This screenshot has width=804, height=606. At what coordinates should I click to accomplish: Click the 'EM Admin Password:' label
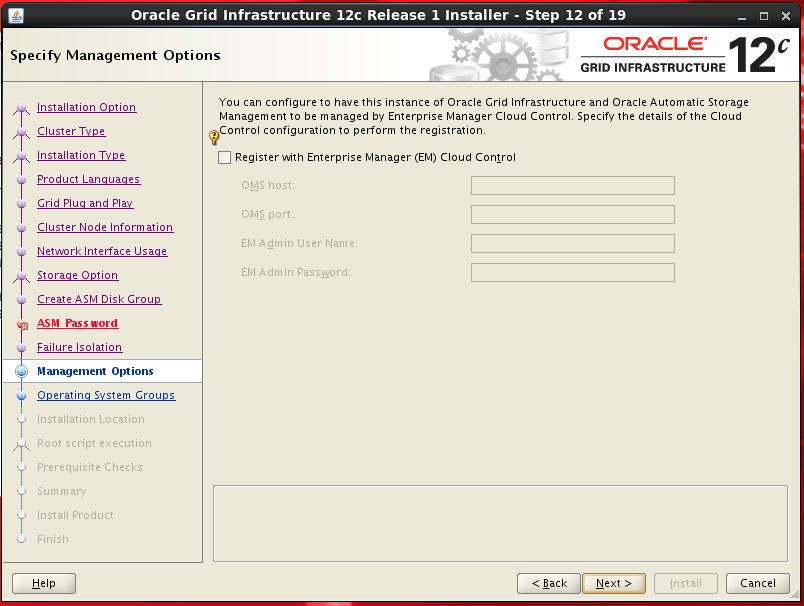click(x=296, y=272)
